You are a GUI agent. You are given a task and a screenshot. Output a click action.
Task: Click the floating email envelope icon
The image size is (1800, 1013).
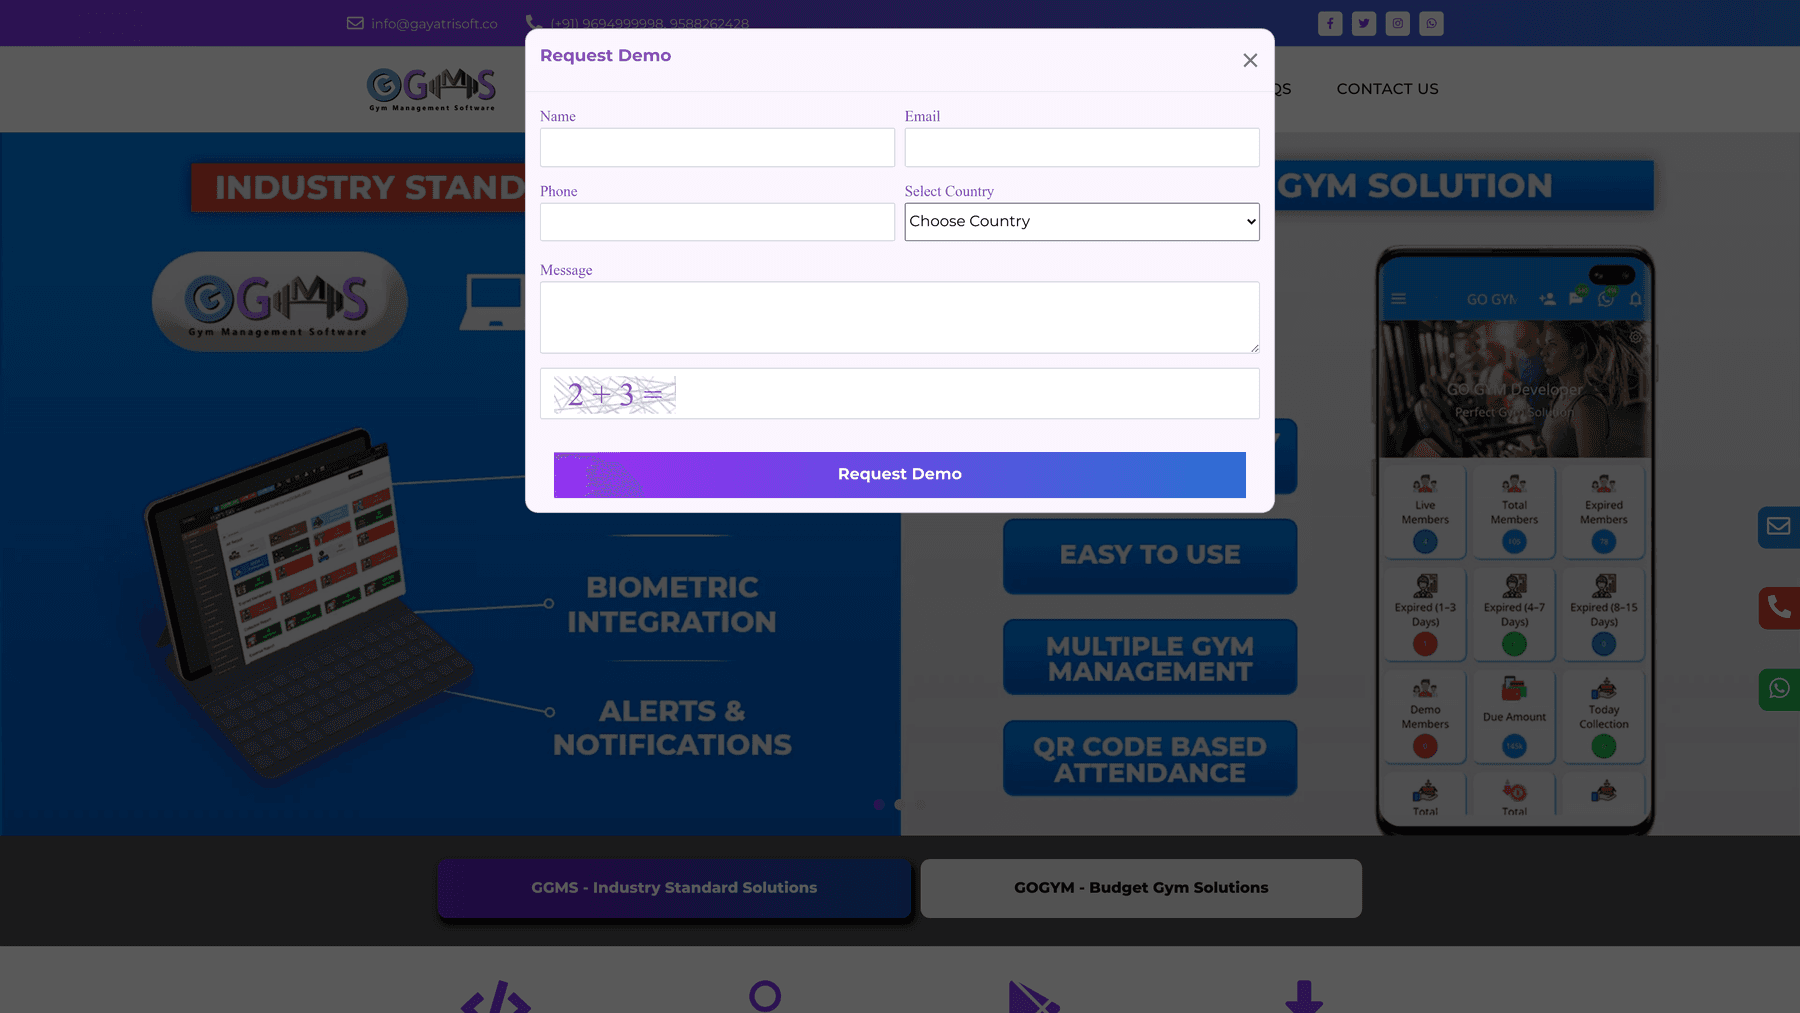click(1778, 527)
